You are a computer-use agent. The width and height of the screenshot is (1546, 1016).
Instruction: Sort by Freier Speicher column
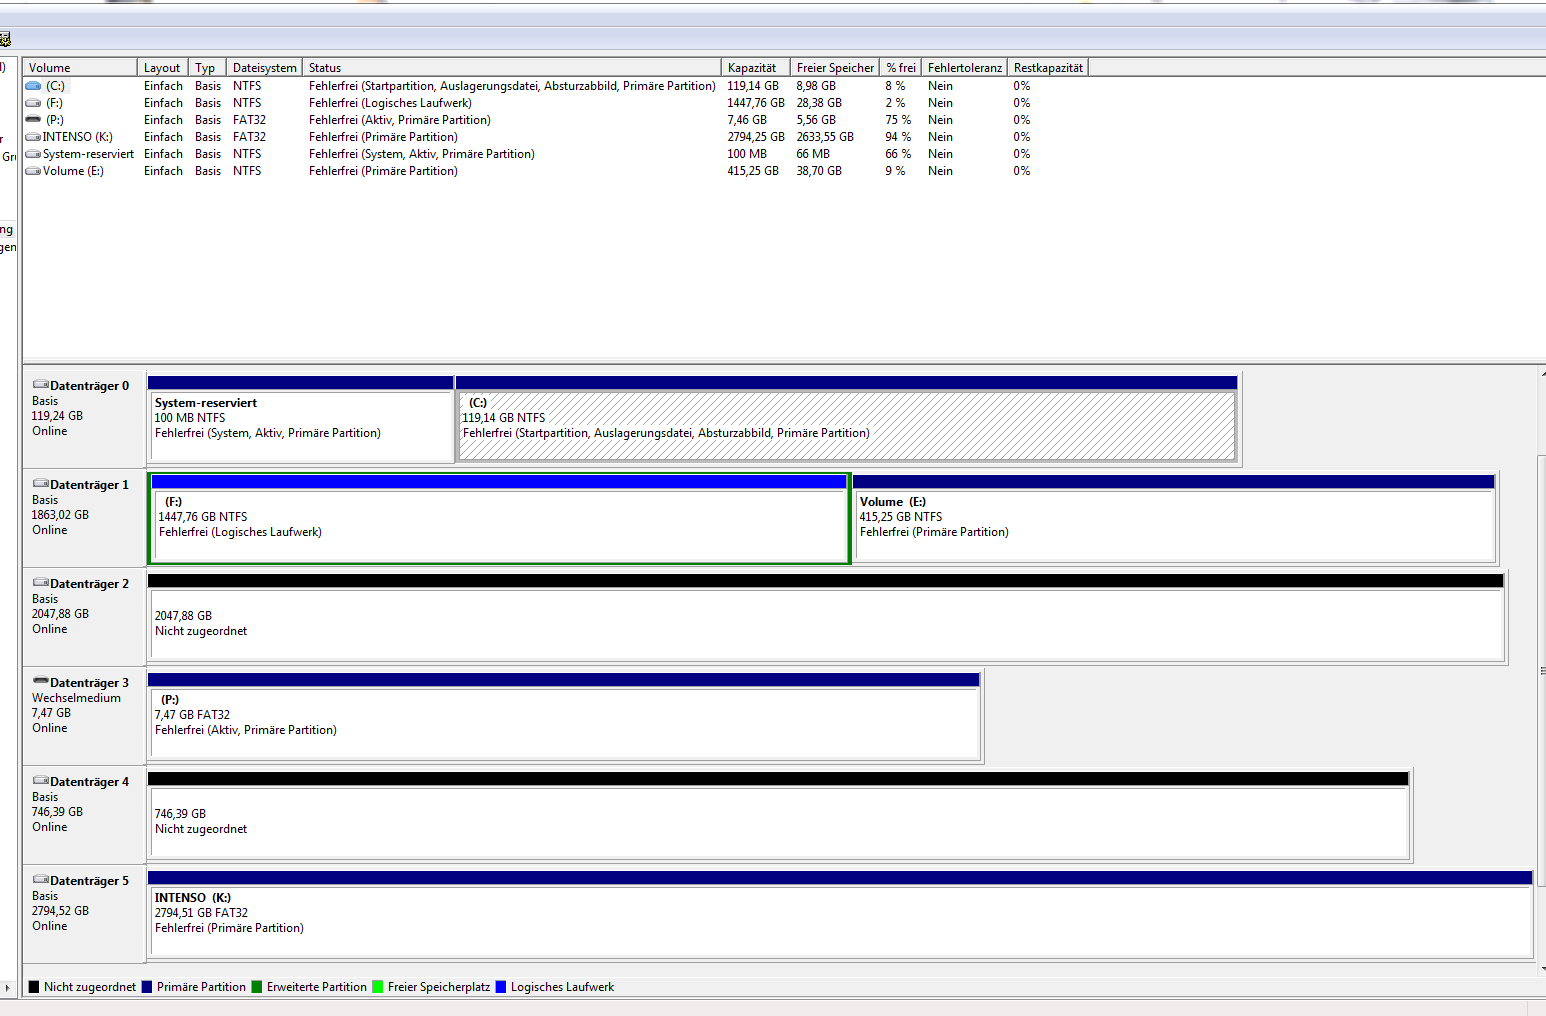click(835, 68)
